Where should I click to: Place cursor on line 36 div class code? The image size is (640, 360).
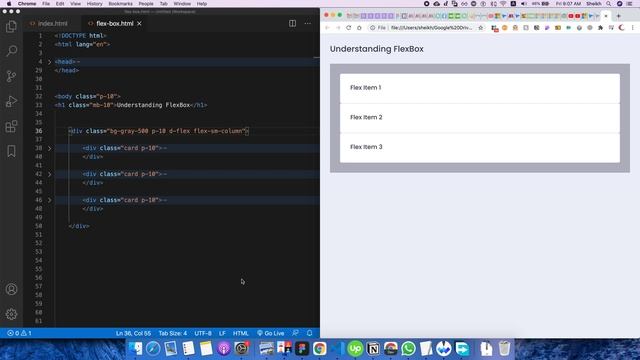click(158, 131)
